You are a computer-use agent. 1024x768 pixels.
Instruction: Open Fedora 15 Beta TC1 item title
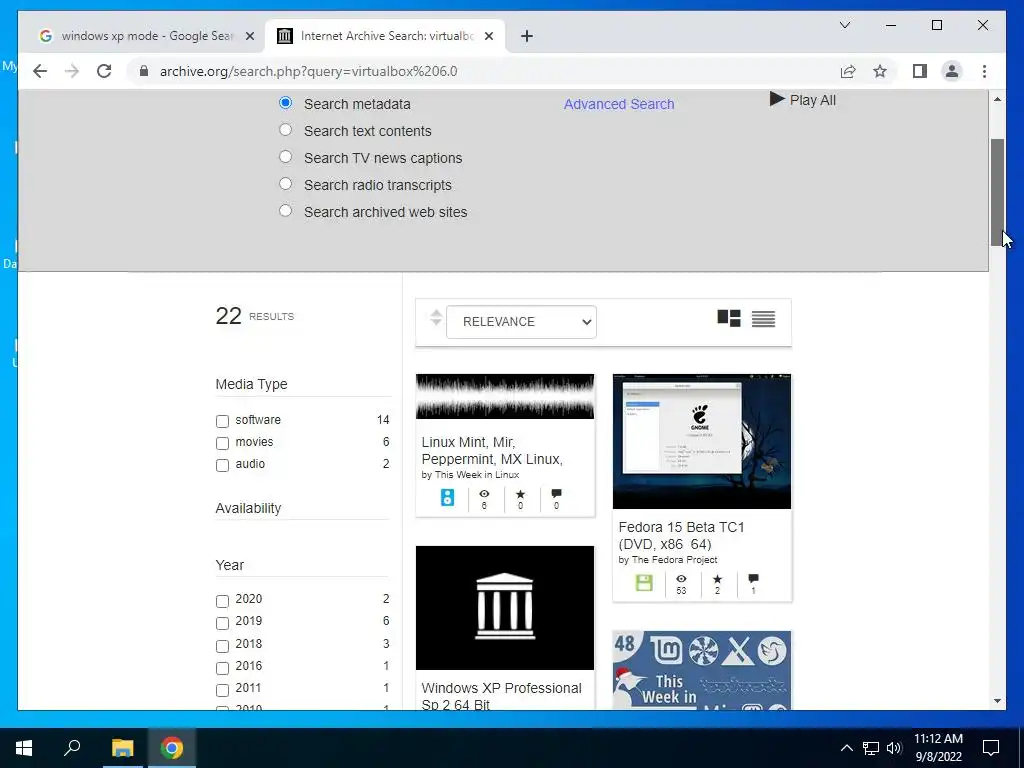(681, 536)
